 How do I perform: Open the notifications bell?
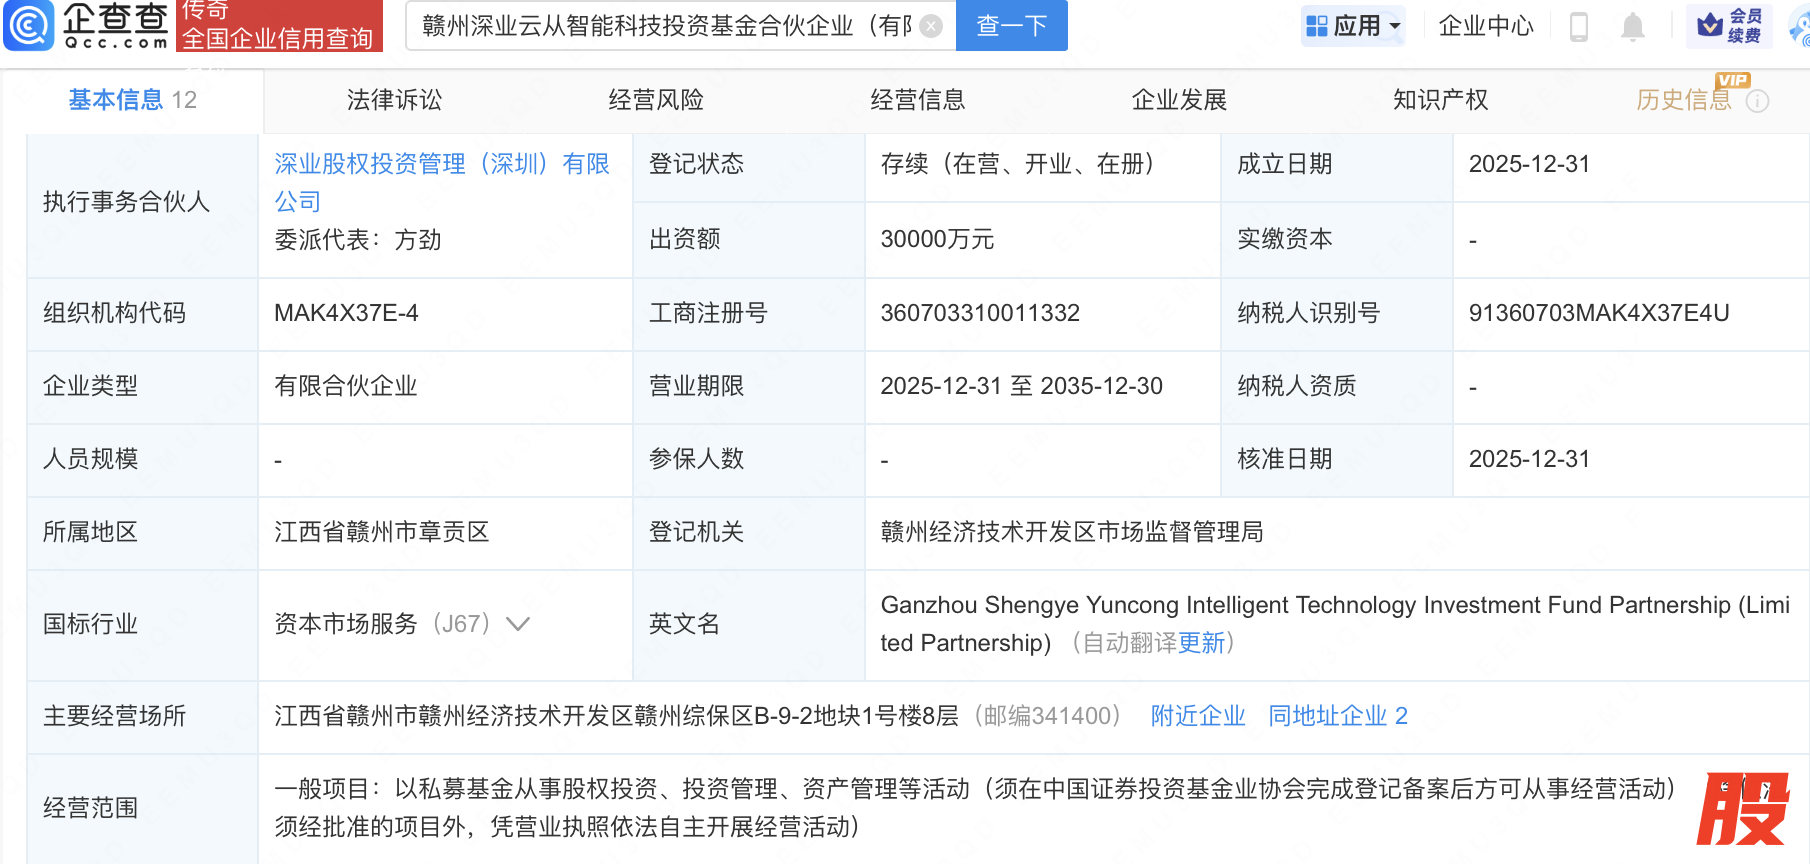tap(1632, 26)
